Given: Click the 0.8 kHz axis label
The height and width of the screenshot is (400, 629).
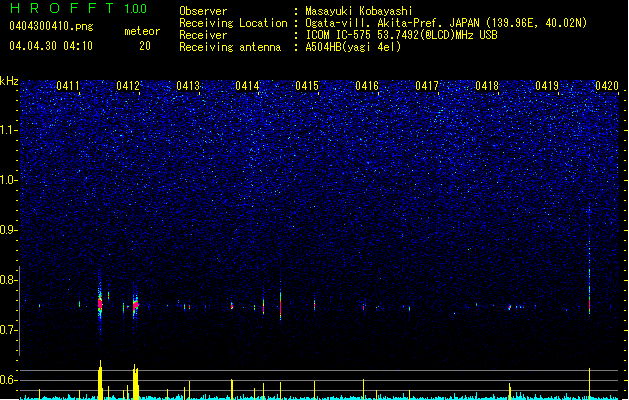Looking at the screenshot, I should click(9, 280).
